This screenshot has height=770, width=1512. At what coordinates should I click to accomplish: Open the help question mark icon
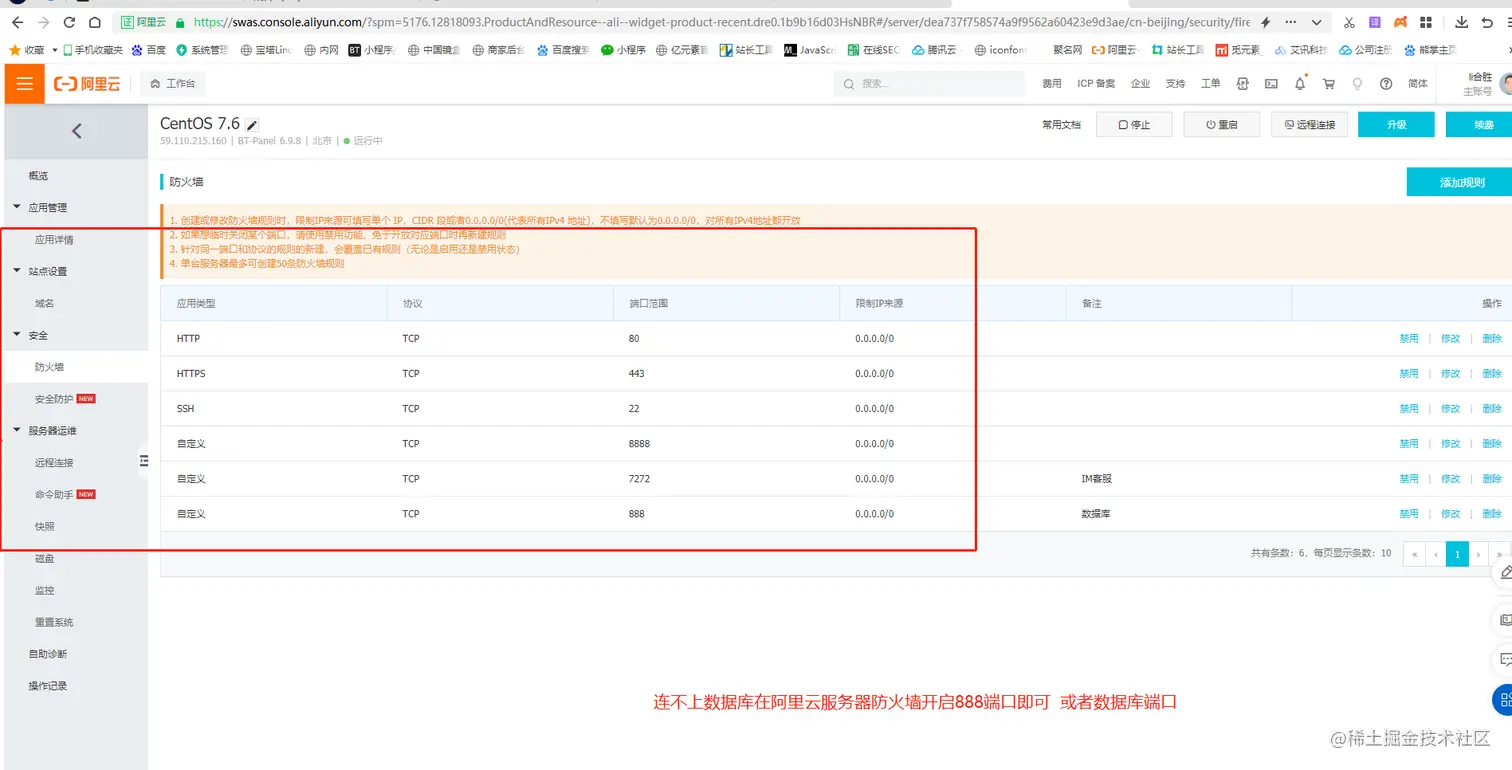(1386, 84)
